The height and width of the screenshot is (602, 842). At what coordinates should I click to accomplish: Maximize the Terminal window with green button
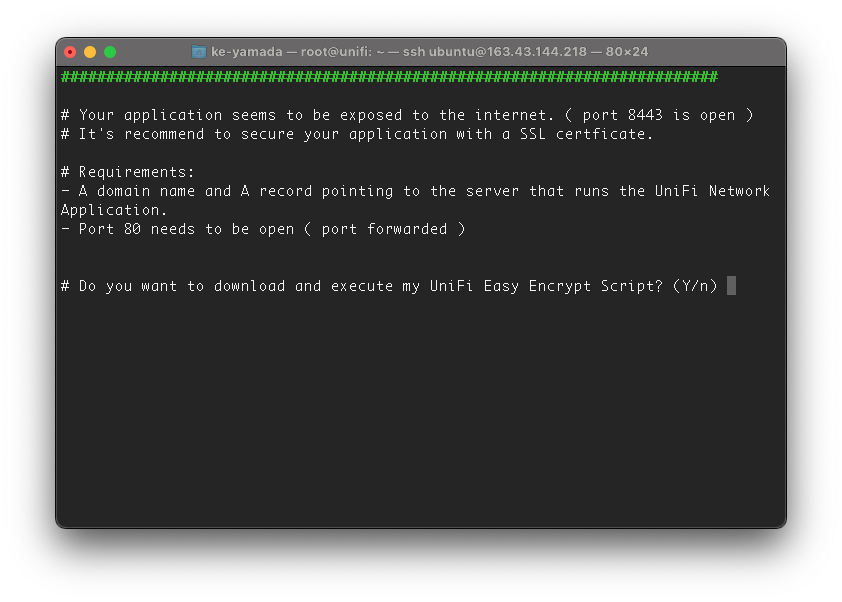(110, 52)
